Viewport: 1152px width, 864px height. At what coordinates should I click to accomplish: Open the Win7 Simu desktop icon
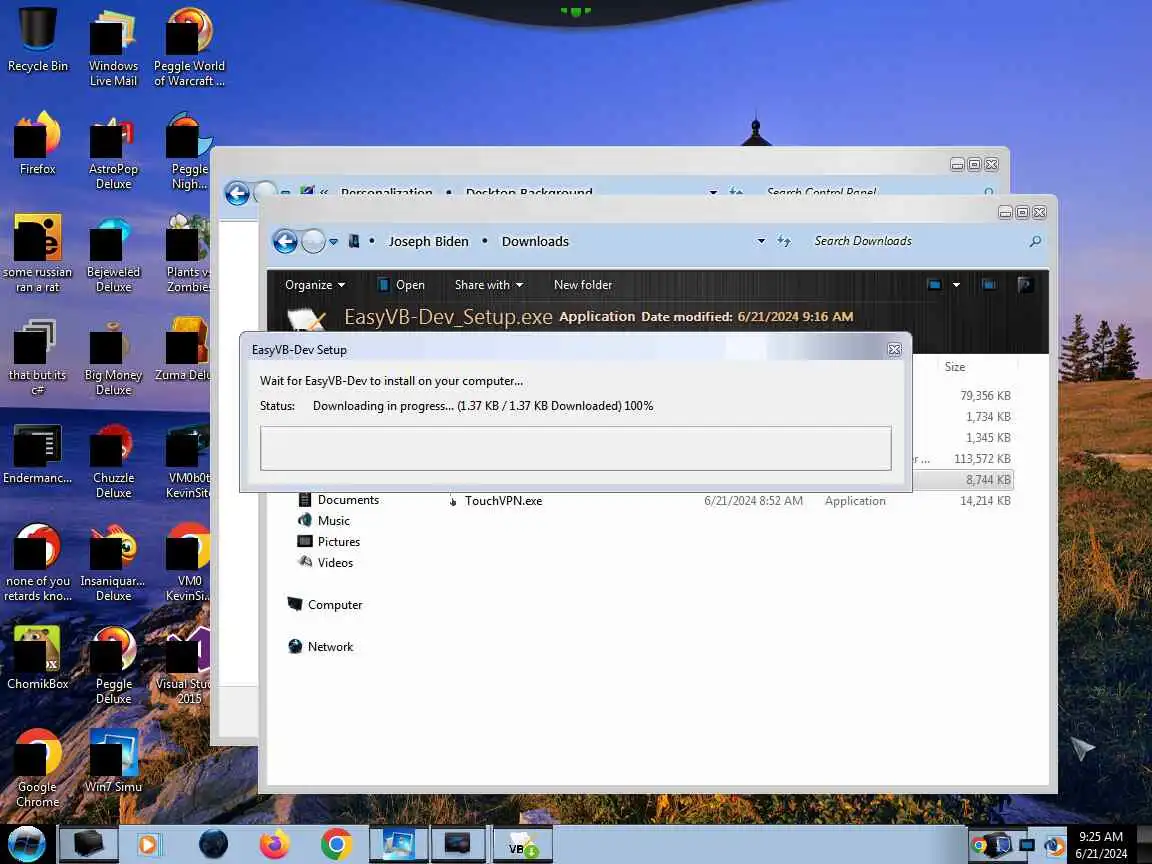pyautogui.click(x=113, y=761)
